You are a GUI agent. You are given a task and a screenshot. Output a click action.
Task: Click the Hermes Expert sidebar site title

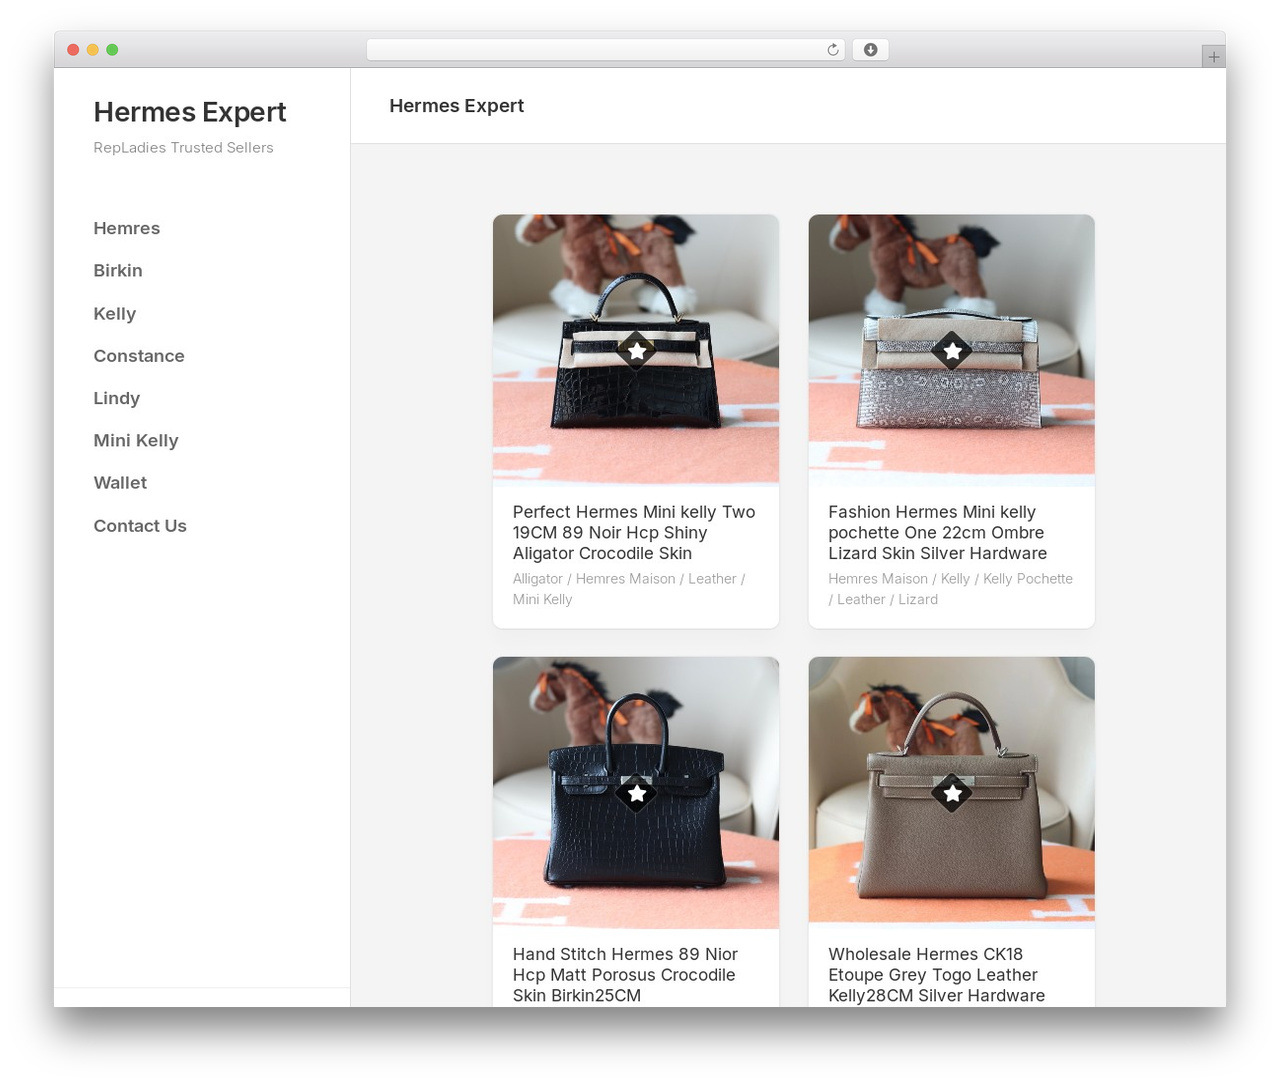(x=190, y=111)
